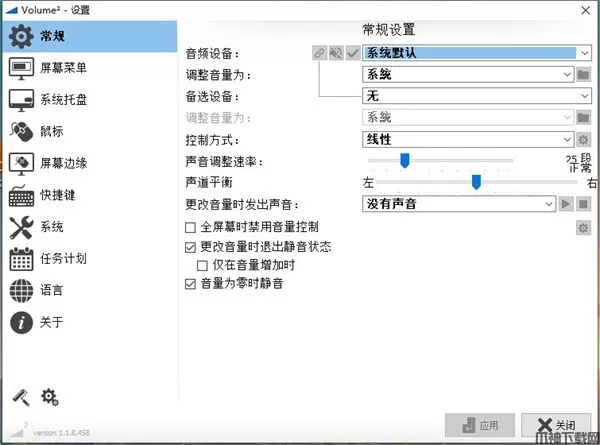Select the 常规 gear icon in sidebar

pyautogui.click(x=21, y=36)
